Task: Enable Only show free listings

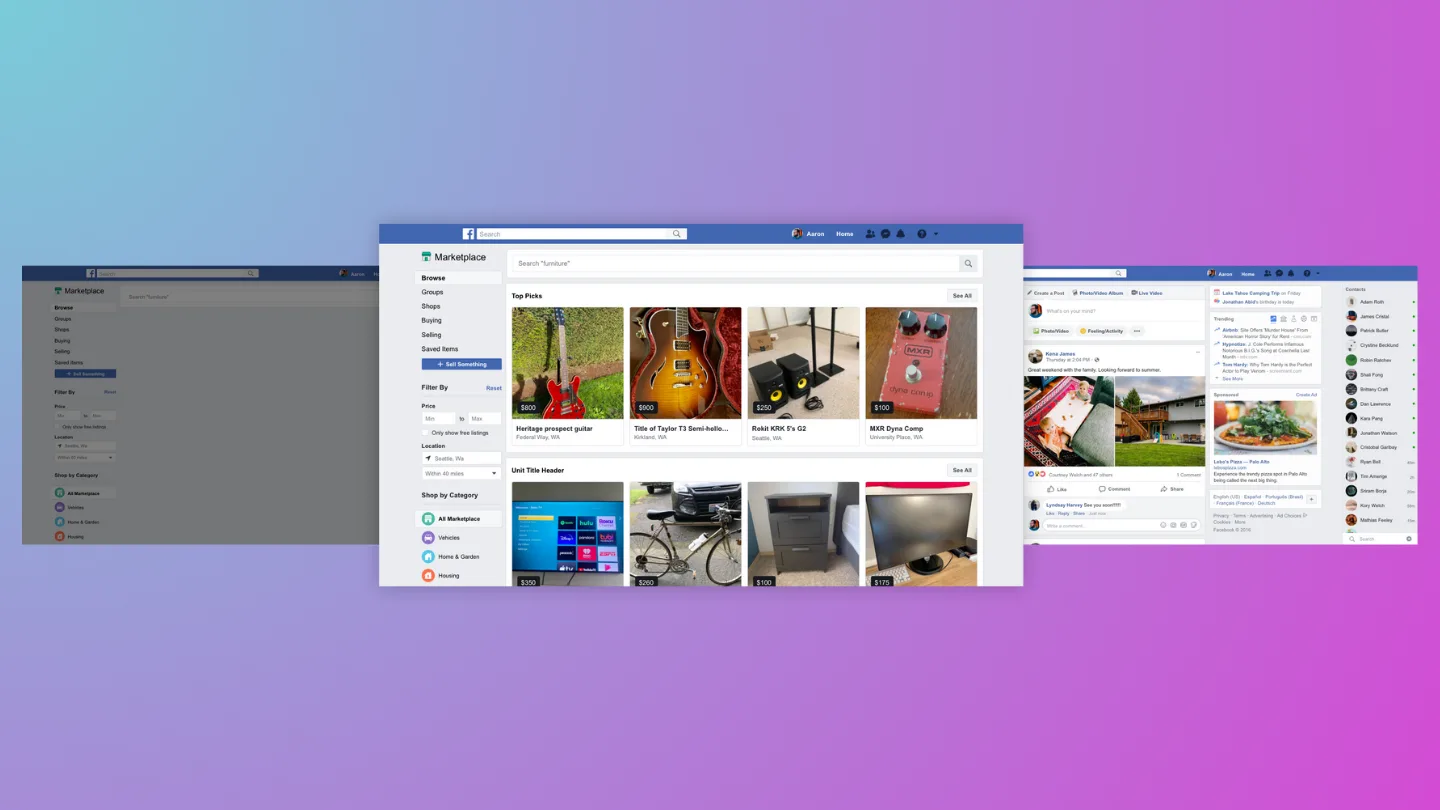Action: [x=424, y=433]
